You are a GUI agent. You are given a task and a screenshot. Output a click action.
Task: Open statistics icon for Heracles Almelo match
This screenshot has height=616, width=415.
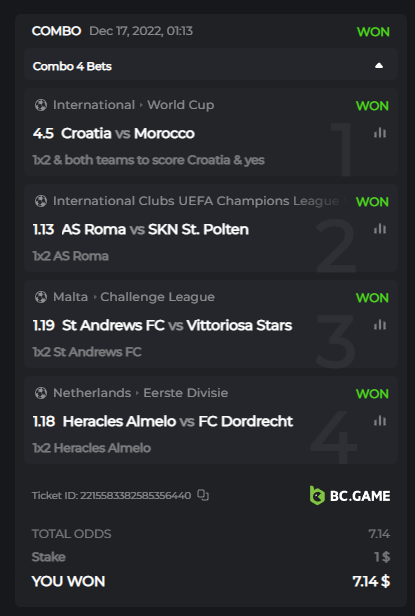(380, 421)
